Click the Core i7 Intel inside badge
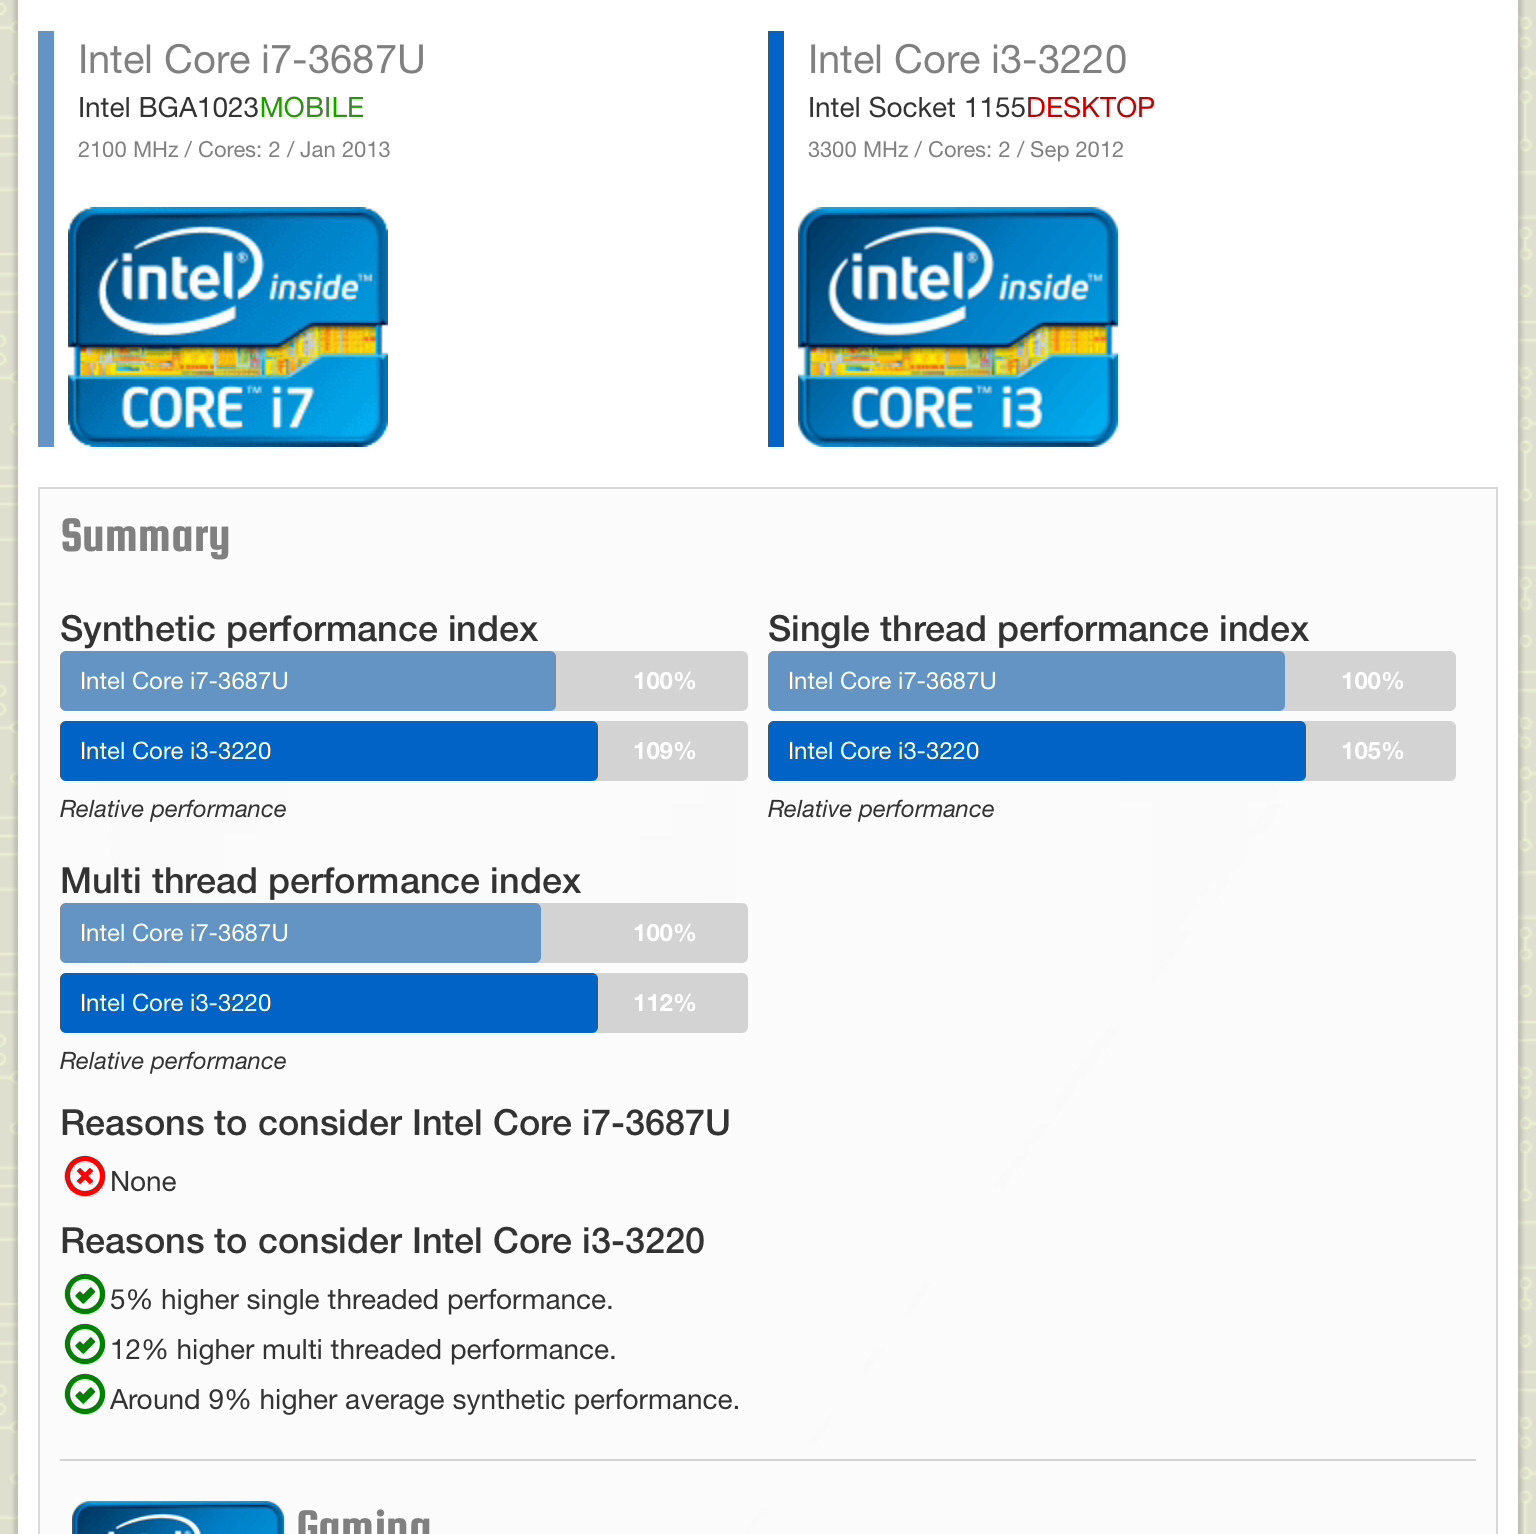Screen dimensions: 1536x1534 (x=228, y=327)
